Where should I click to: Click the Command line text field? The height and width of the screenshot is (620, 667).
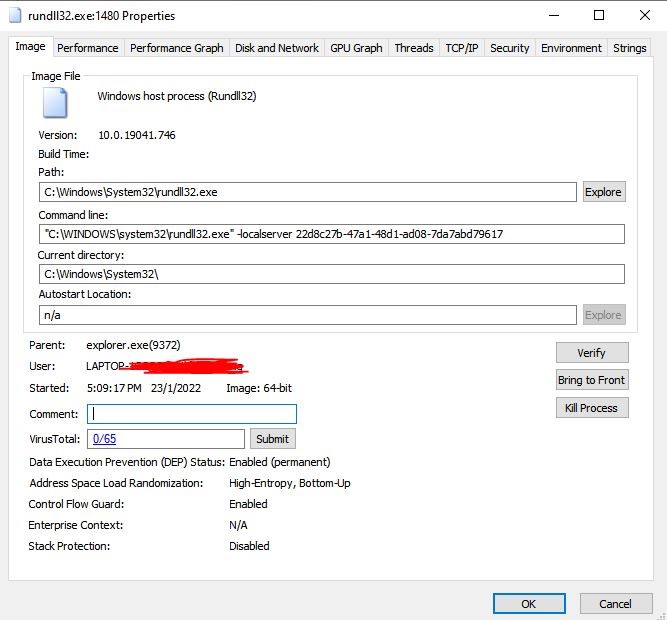tap(332, 234)
